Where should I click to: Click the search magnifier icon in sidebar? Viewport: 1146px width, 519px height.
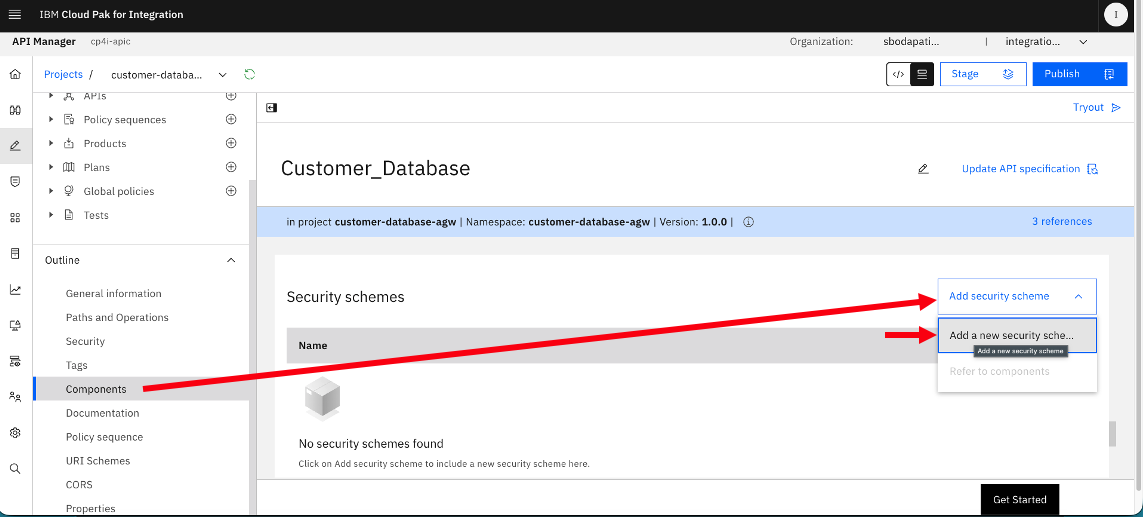click(15, 469)
